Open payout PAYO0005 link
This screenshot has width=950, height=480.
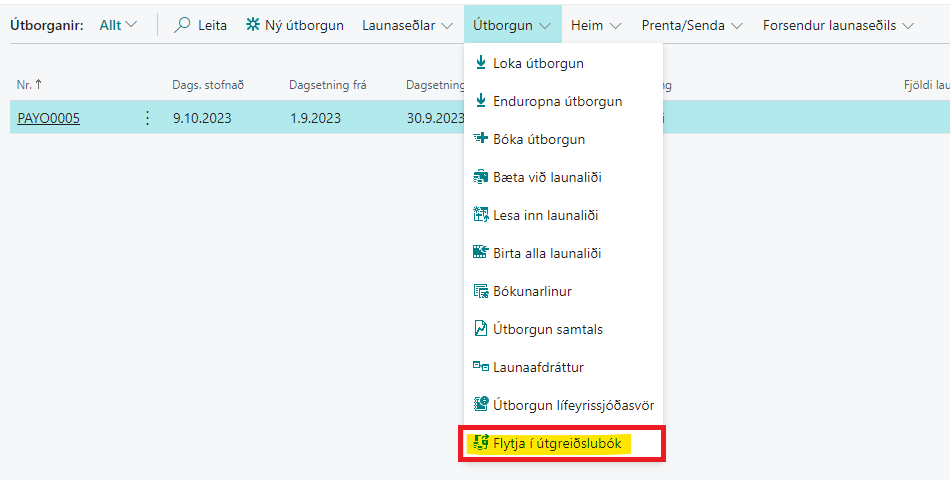point(48,118)
